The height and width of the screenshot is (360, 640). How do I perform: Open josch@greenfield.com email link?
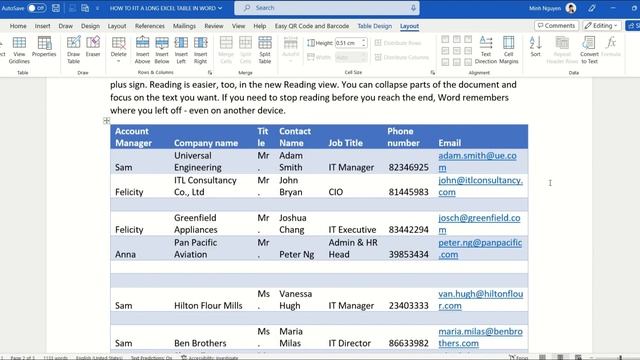479,224
